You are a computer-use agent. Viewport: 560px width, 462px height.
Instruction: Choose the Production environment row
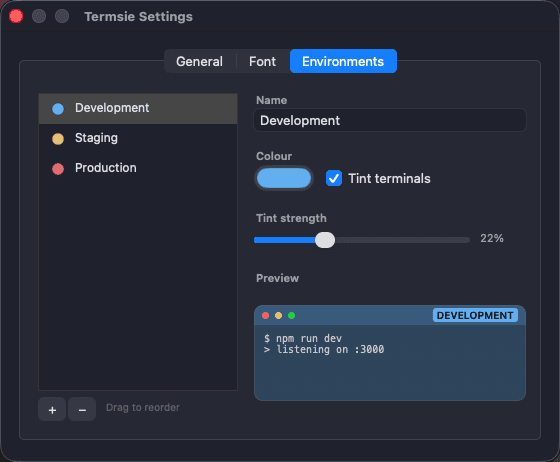138,168
